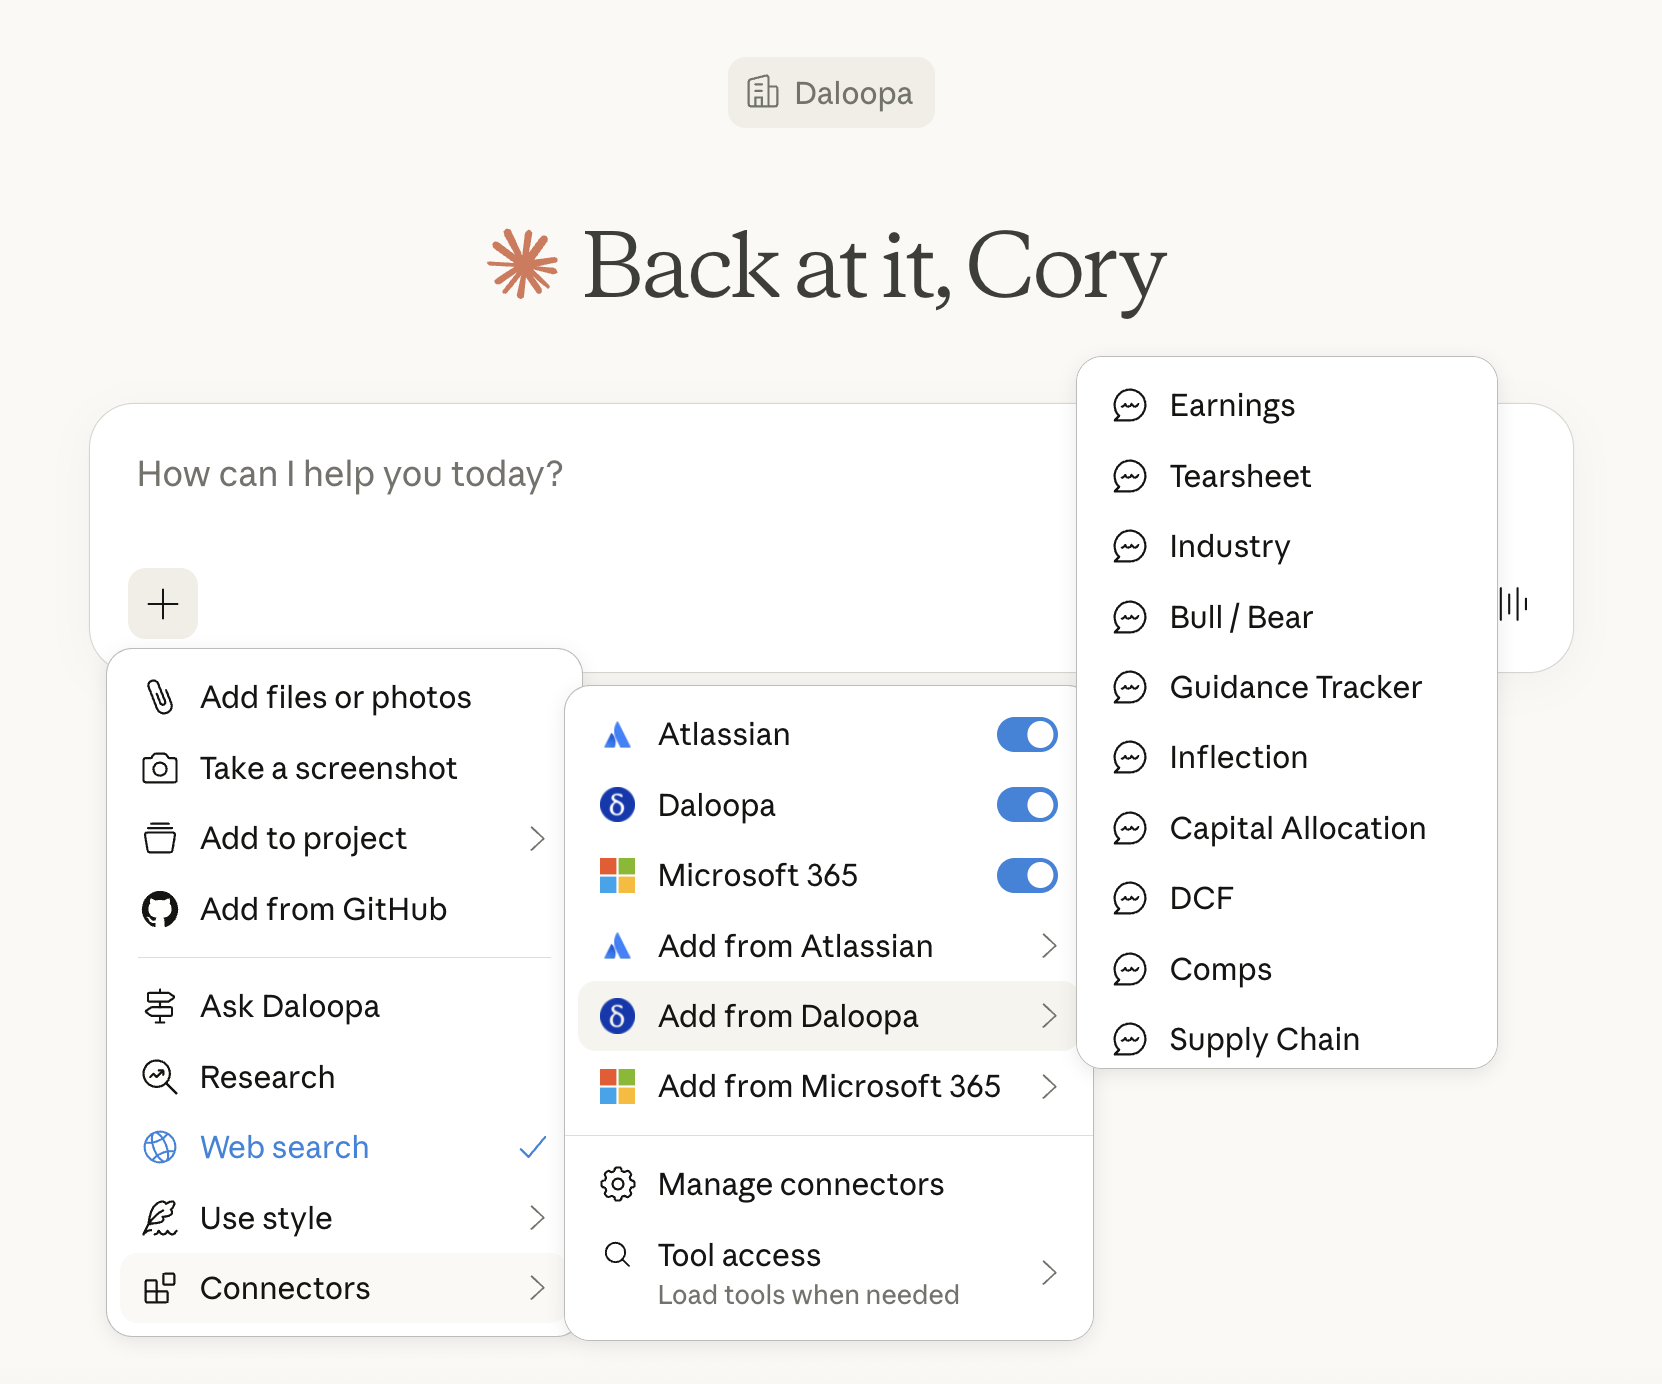
Task: Click the plus attachment button
Action: 163,604
